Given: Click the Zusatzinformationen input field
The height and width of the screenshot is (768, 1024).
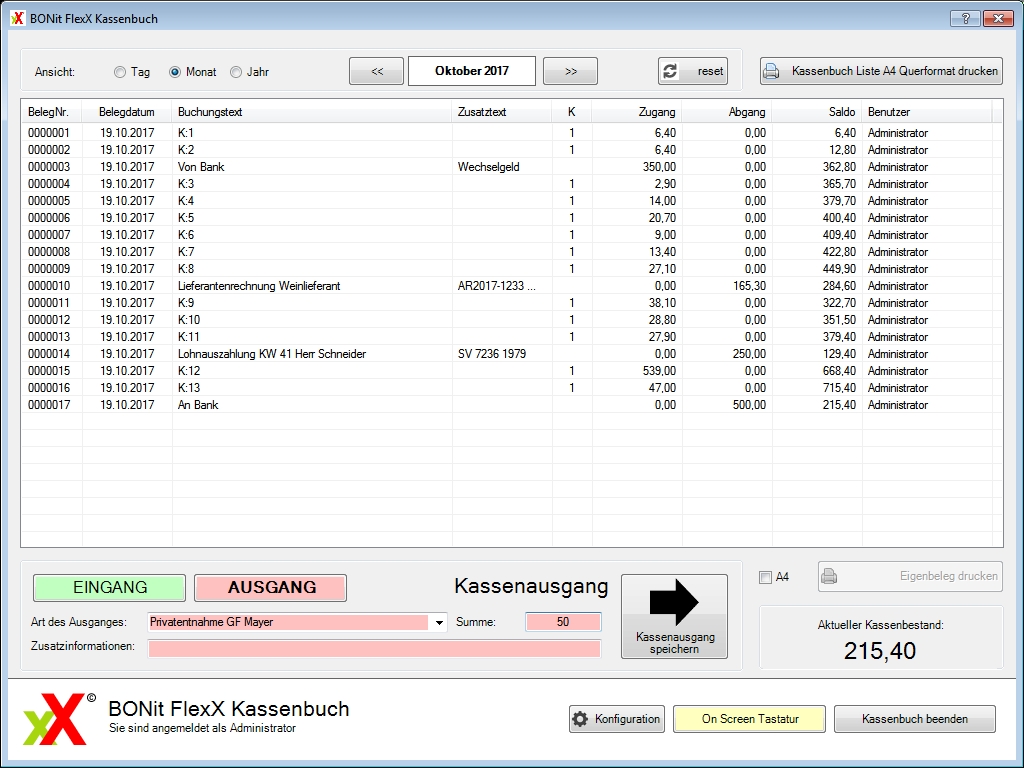Looking at the screenshot, I should point(374,648).
